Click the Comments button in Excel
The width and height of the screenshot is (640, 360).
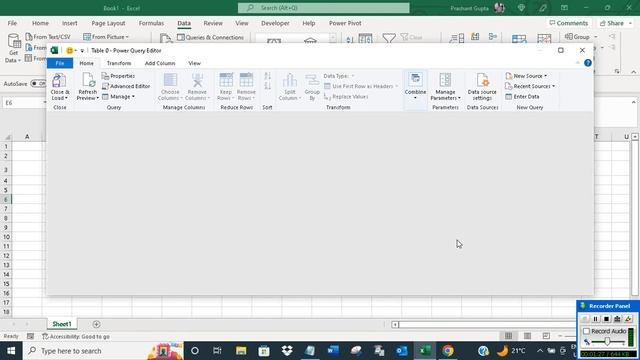(569, 23)
